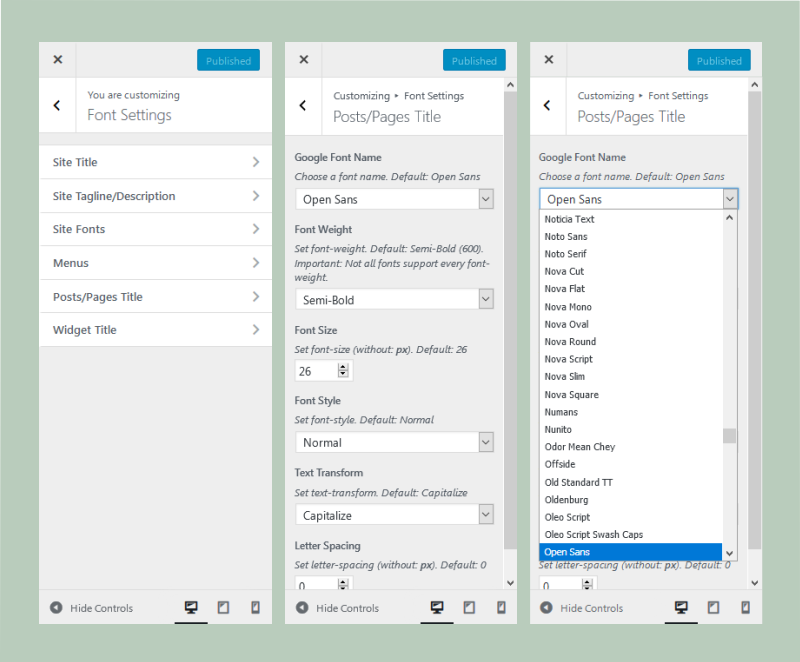Open the Site Tagline/Description section

click(x=156, y=196)
